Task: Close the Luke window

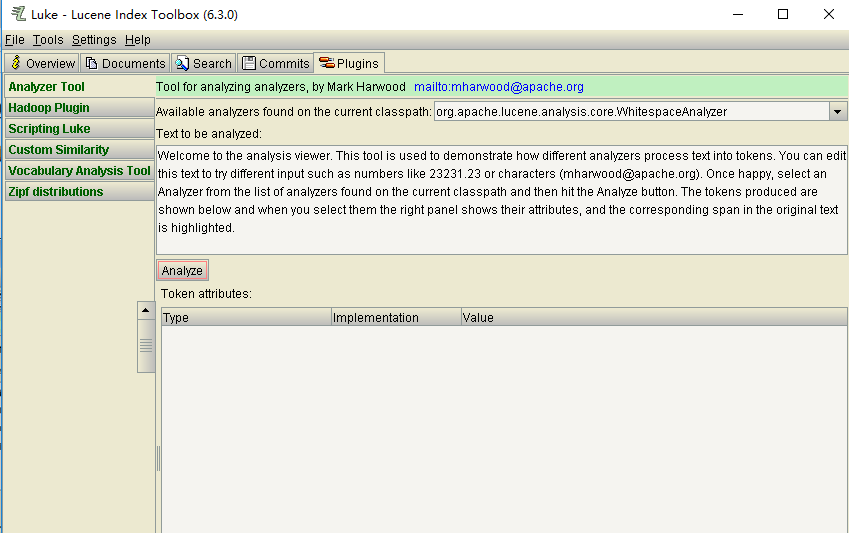Action: click(828, 14)
